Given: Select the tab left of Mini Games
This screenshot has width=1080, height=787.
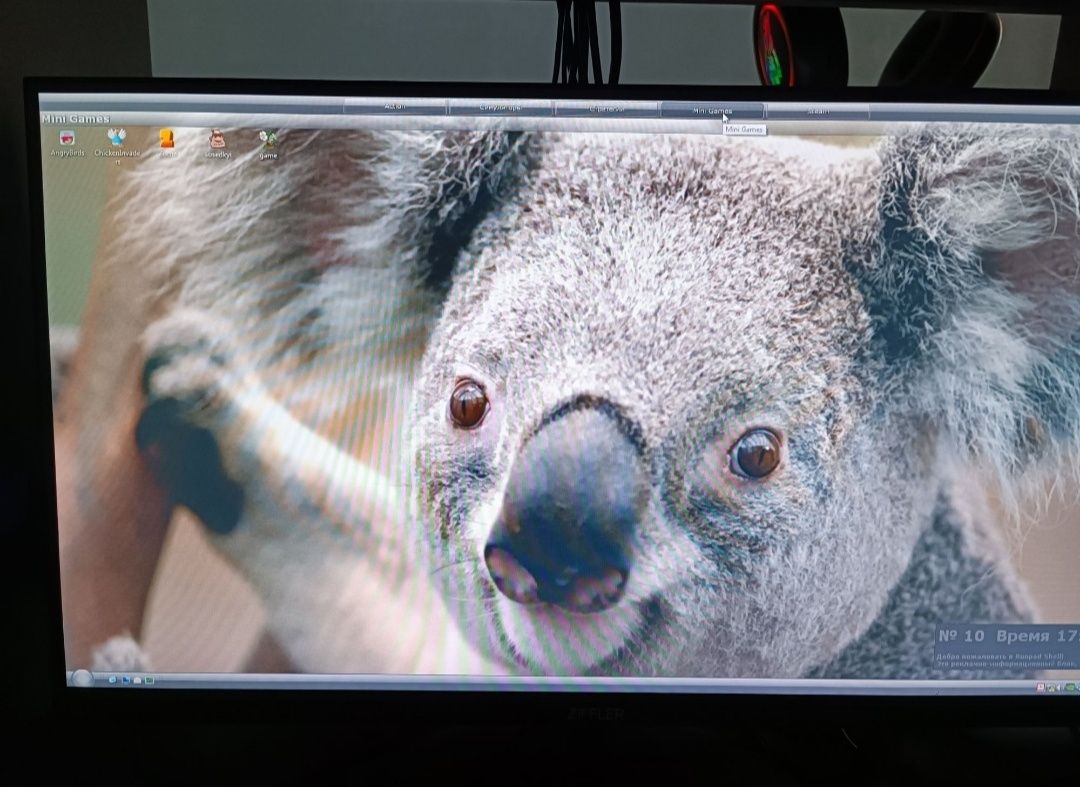Looking at the screenshot, I should point(607,109).
